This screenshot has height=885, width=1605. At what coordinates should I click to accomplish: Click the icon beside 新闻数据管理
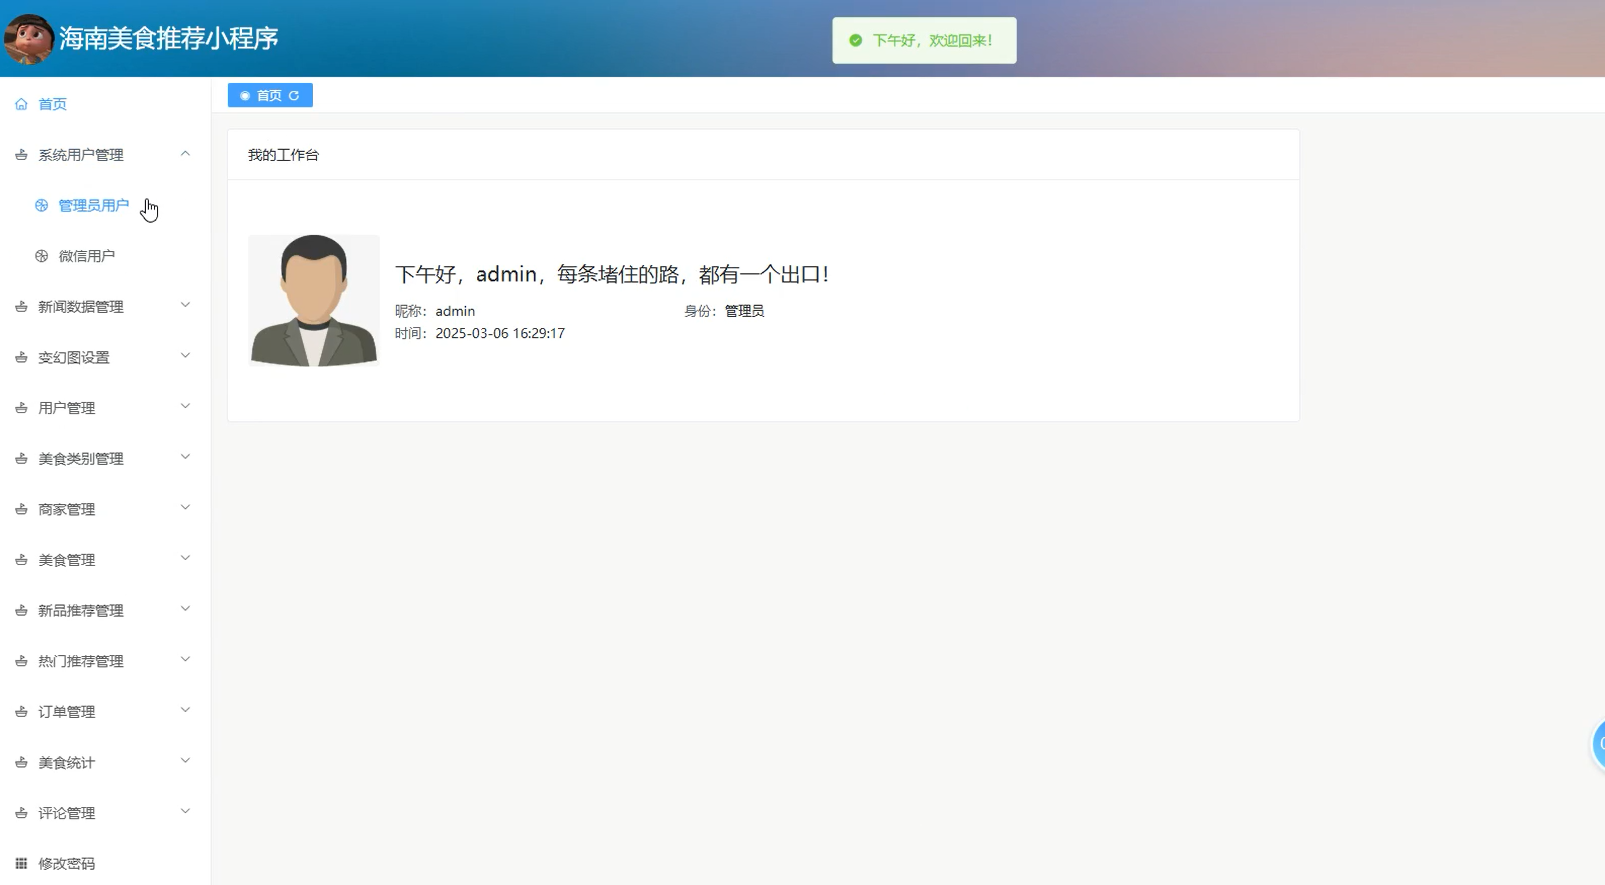tap(21, 307)
